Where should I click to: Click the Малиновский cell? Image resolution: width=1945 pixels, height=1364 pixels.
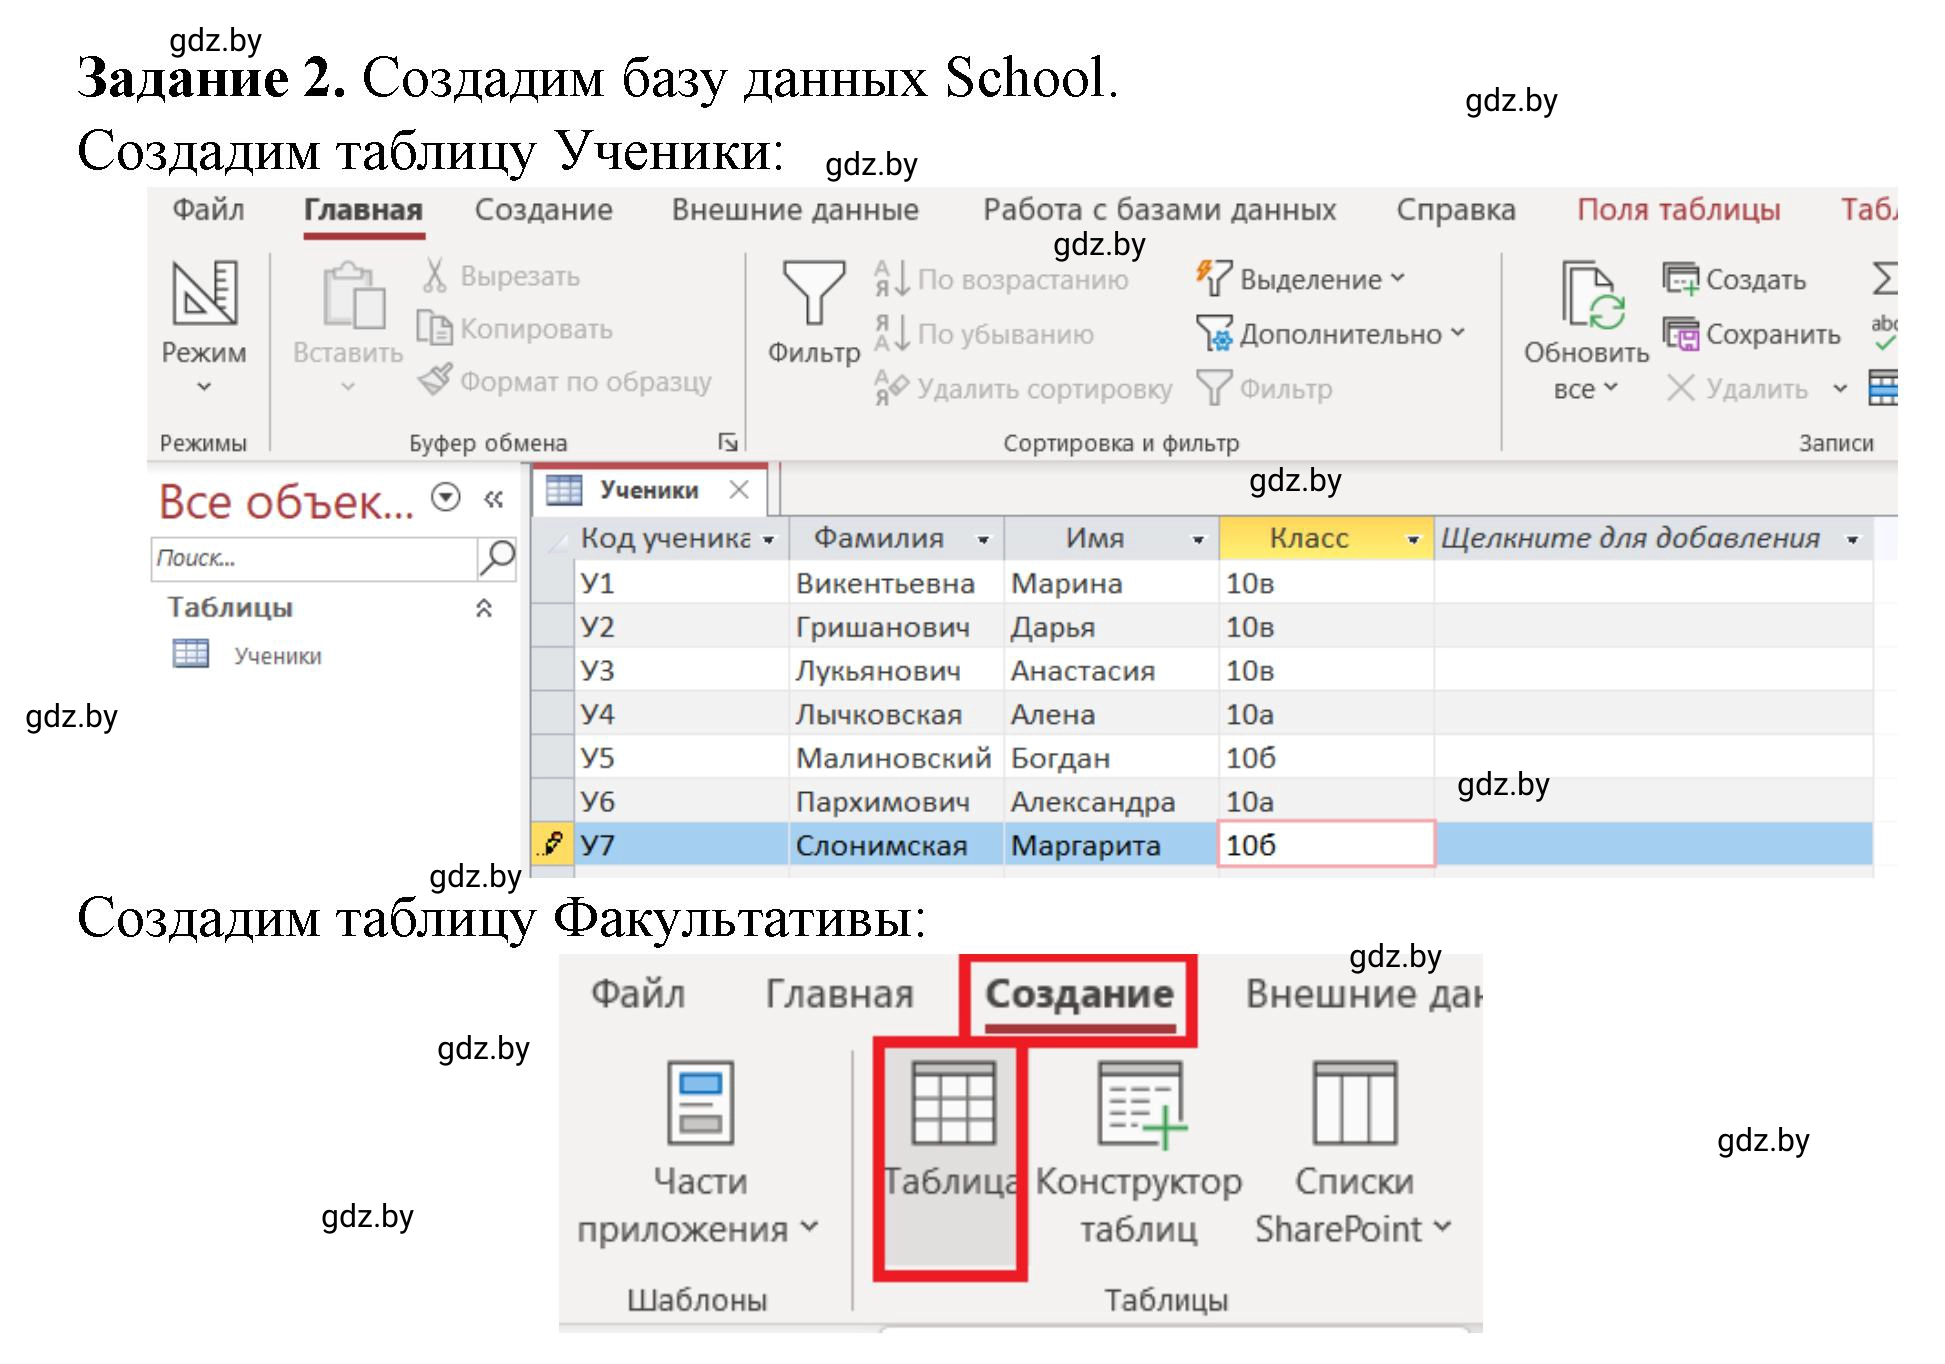(x=896, y=758)
